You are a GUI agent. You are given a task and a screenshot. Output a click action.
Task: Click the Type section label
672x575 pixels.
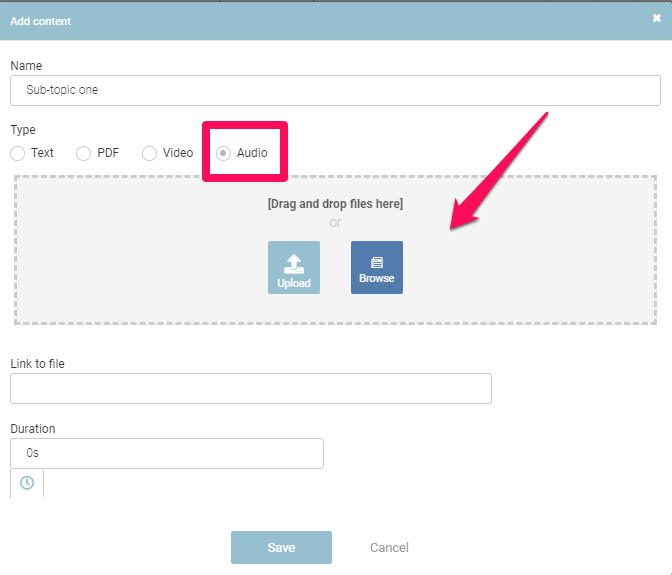point(23,130)
